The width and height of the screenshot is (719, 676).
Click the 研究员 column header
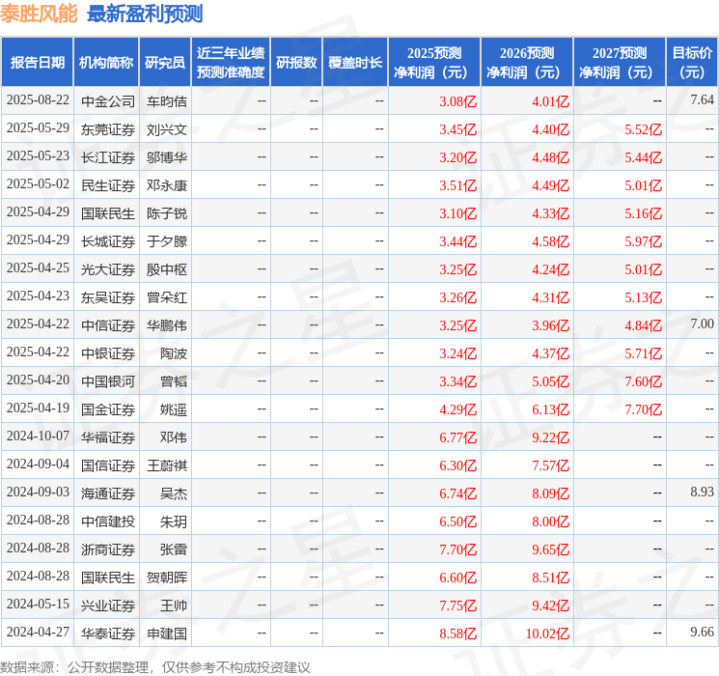click(164, 63)
